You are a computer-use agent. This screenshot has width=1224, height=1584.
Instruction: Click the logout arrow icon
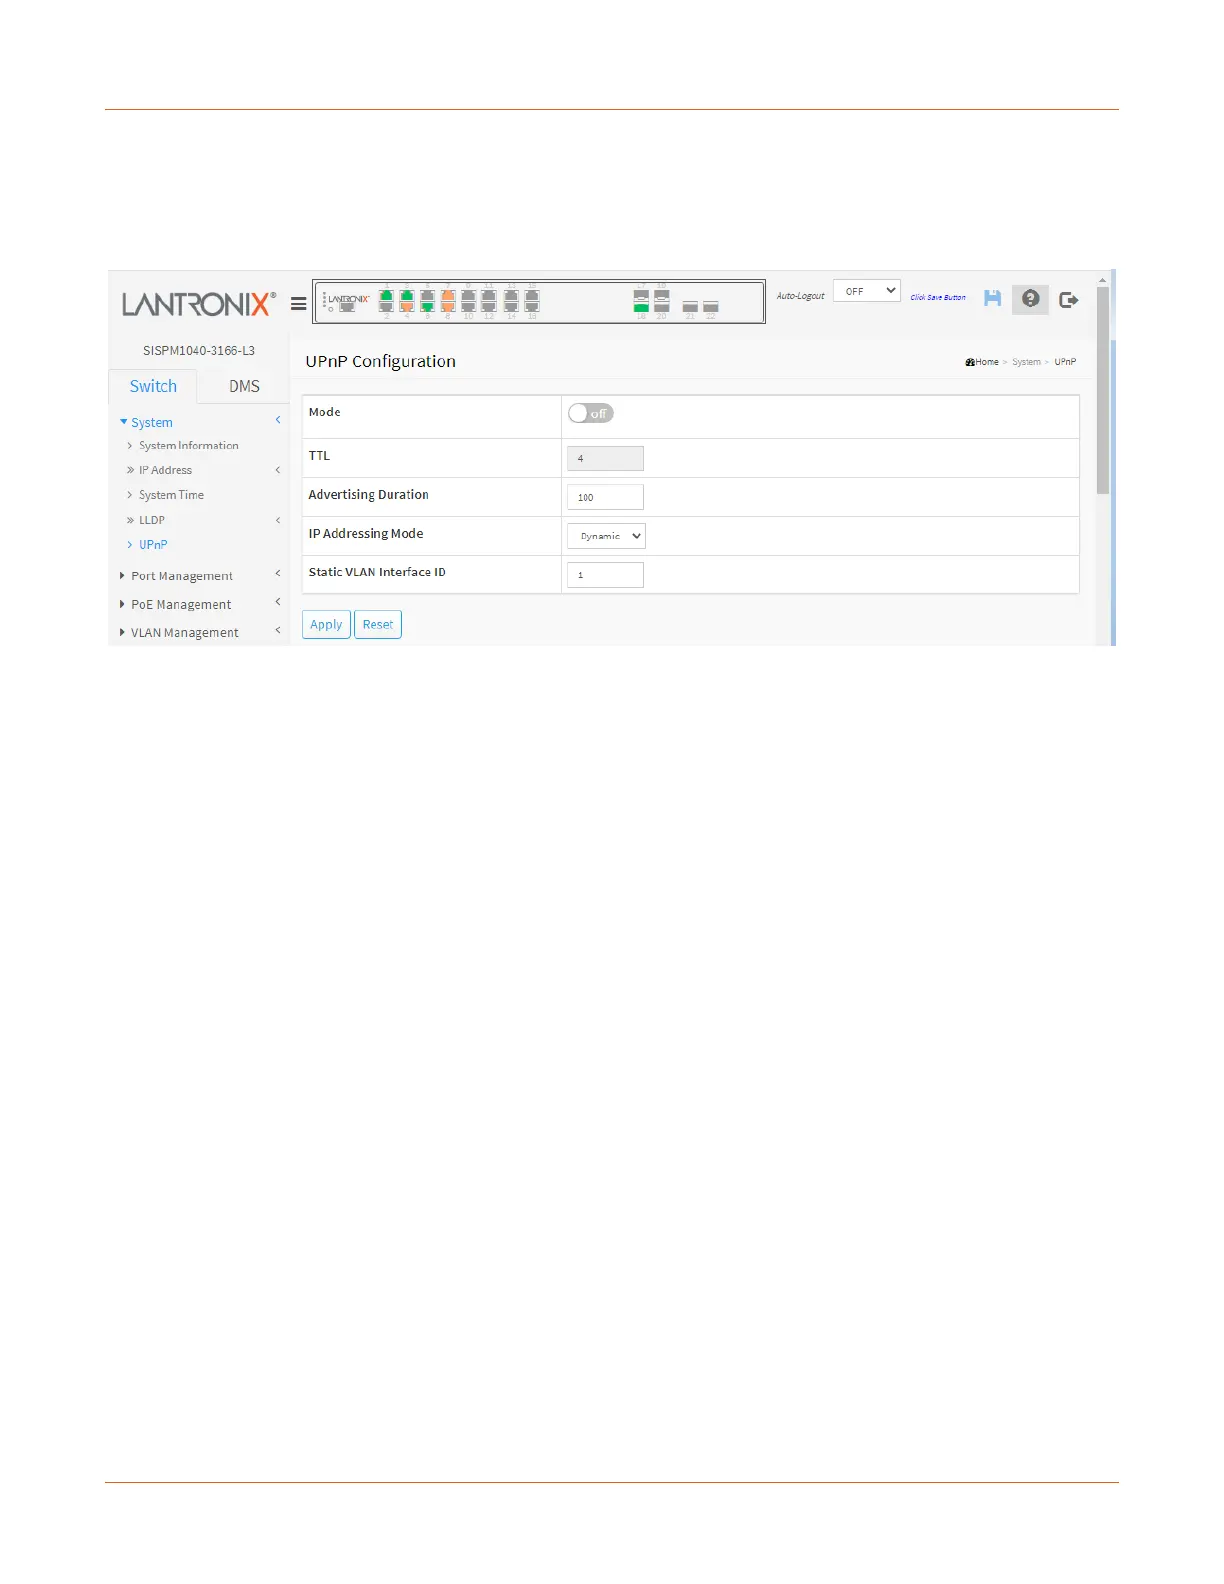(1069, 299)
